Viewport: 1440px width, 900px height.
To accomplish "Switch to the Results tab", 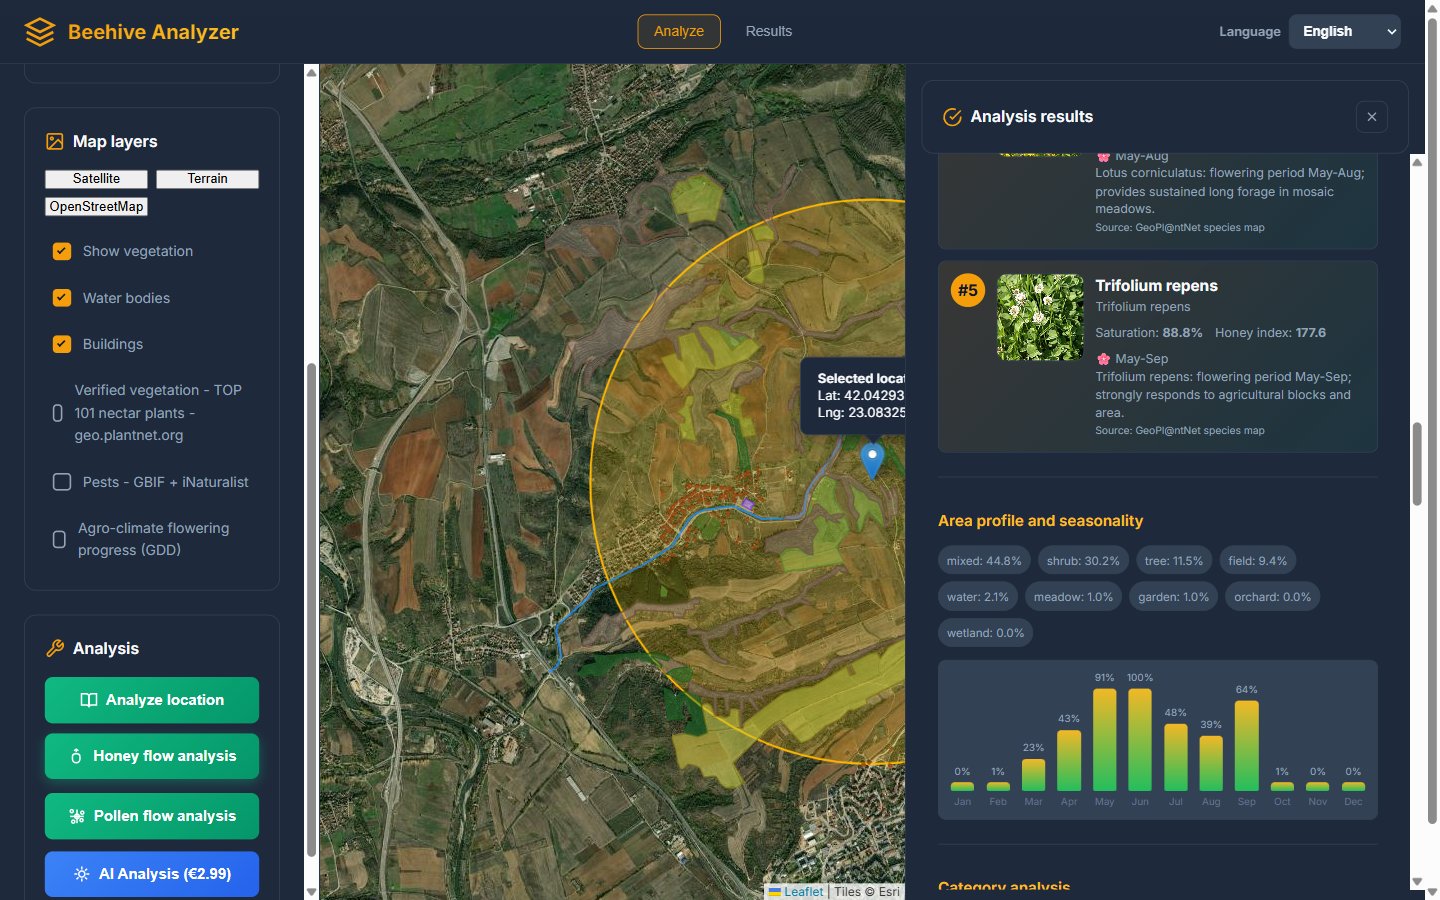I will click(769, 32).
